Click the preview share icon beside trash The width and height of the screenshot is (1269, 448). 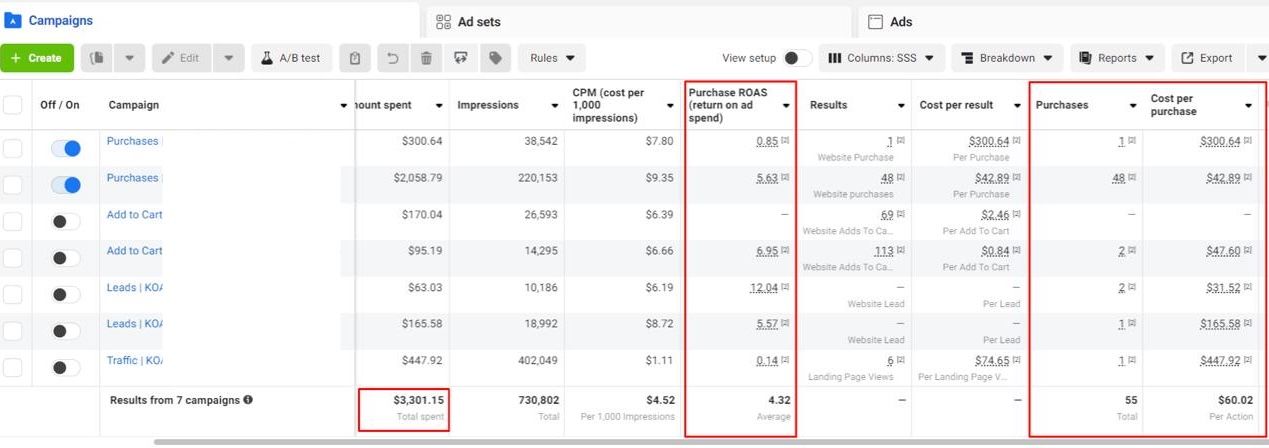pyautogui.click(x=460, y=58)
